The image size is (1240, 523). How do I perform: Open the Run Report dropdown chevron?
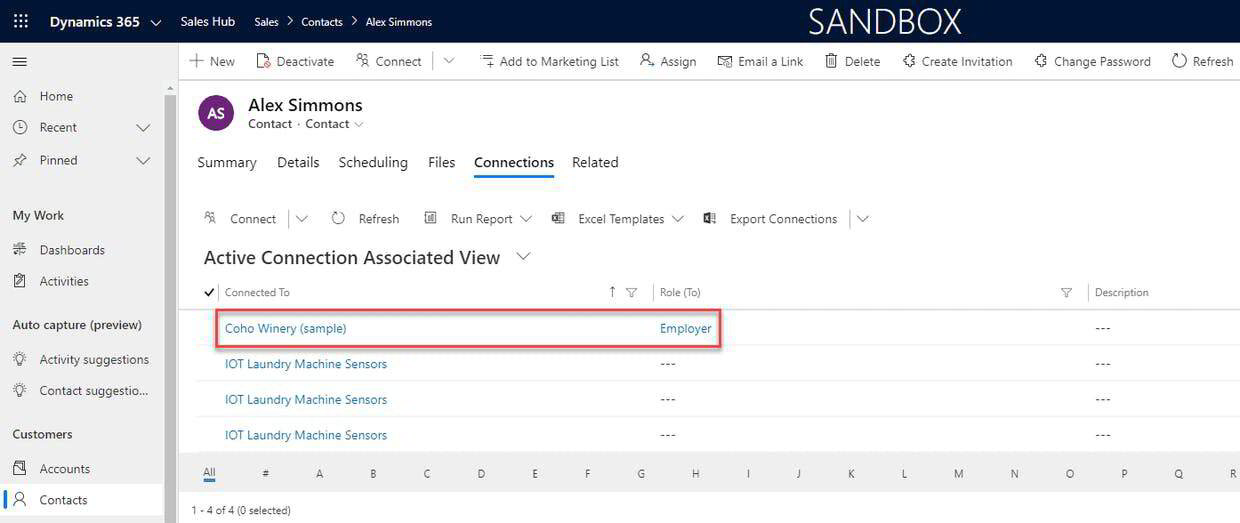[526, 219]
